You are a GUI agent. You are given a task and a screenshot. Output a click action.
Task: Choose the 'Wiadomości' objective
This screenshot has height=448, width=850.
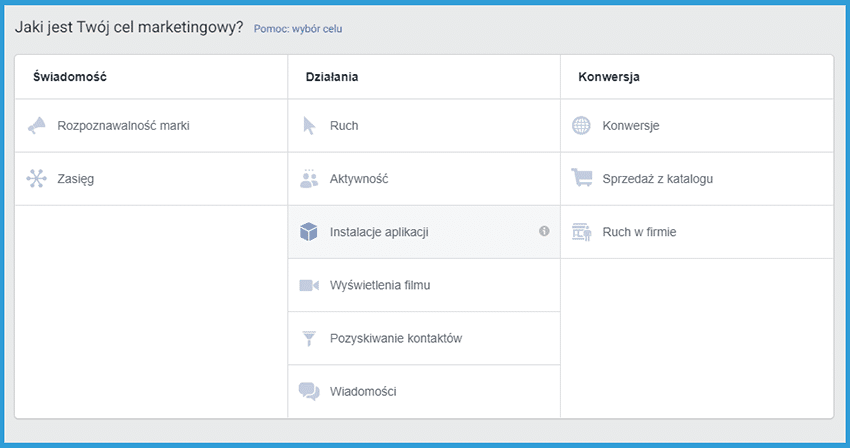[x=424, y=391]
